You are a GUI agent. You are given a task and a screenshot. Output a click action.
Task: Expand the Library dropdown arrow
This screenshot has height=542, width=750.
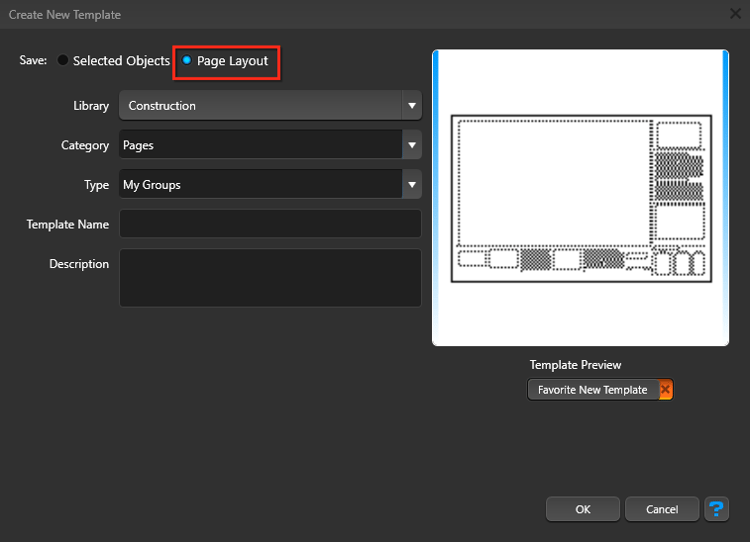click(x=411, y=106)
